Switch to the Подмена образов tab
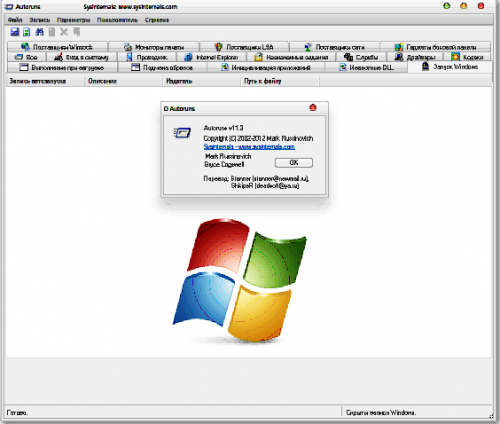 pyautogui.click(x=162, y=68)
